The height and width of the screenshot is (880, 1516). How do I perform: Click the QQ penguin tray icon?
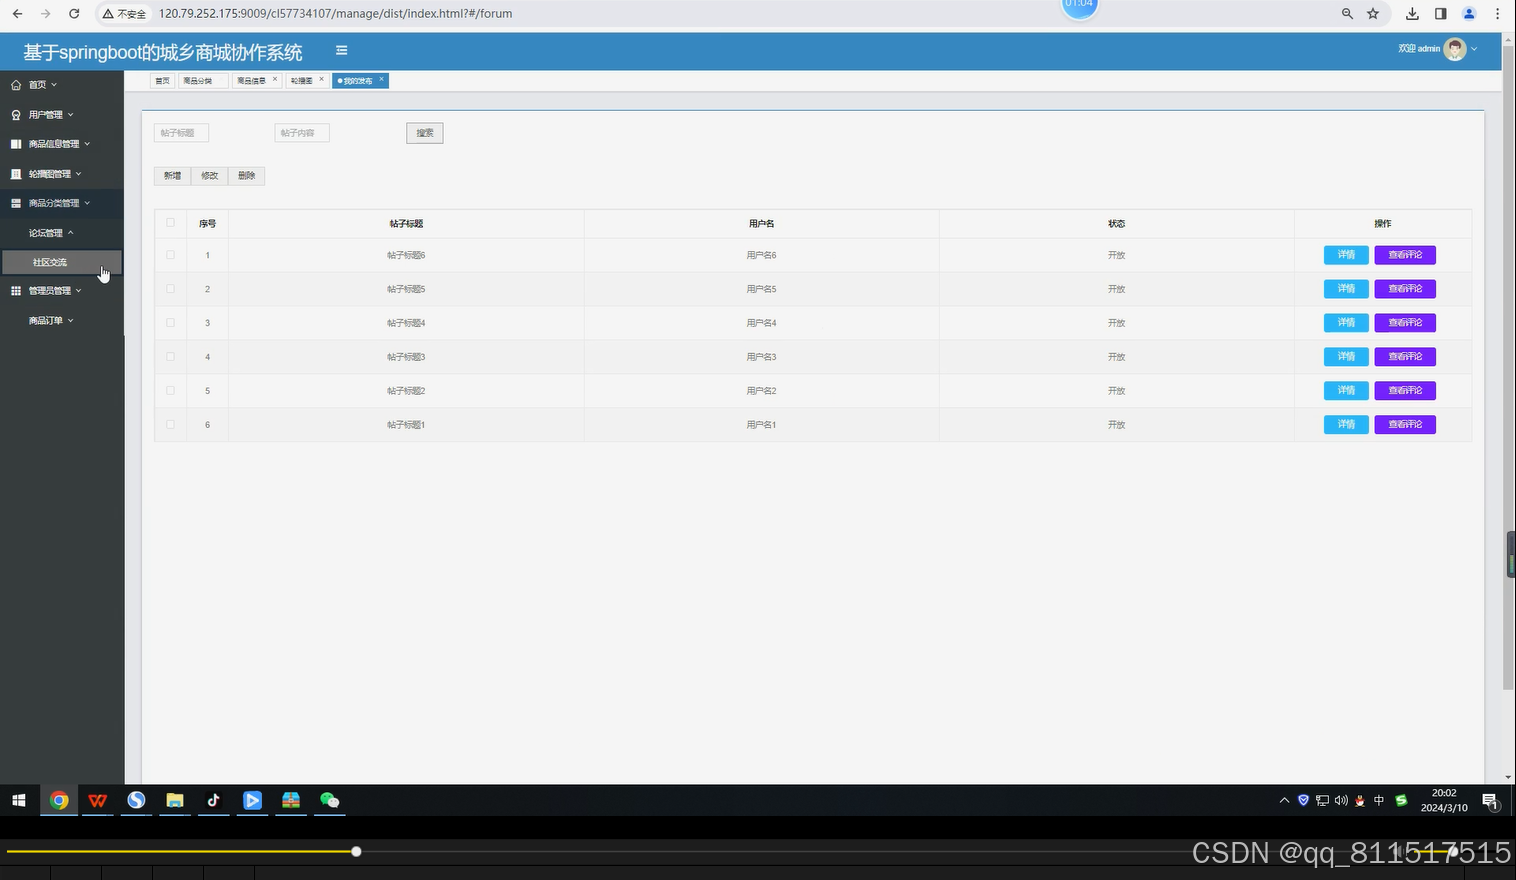point(1360,800)
